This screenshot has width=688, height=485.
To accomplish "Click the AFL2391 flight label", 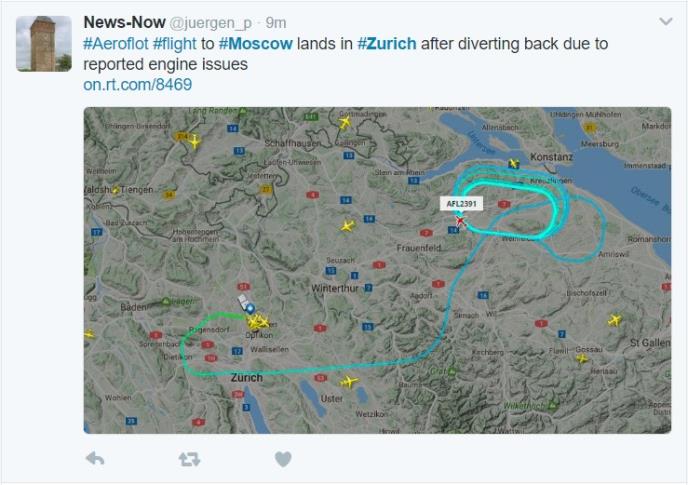I will point(461,204).
